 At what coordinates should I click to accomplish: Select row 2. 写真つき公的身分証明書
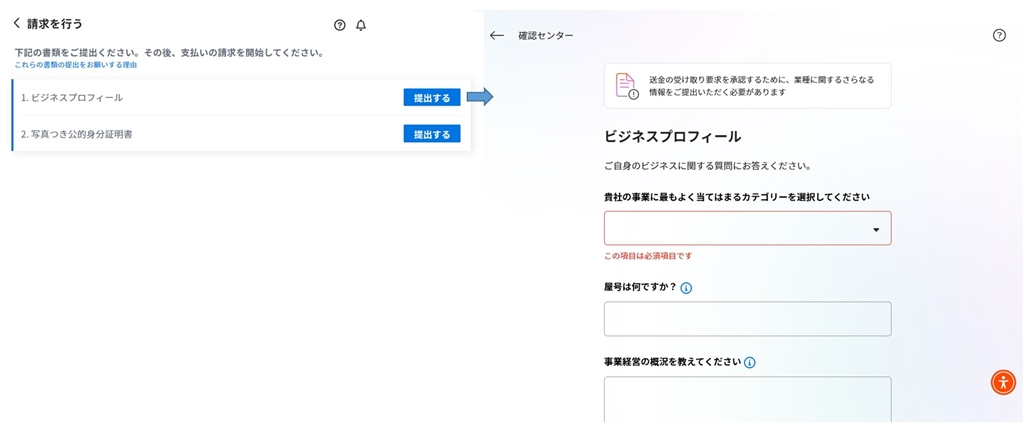241,134
